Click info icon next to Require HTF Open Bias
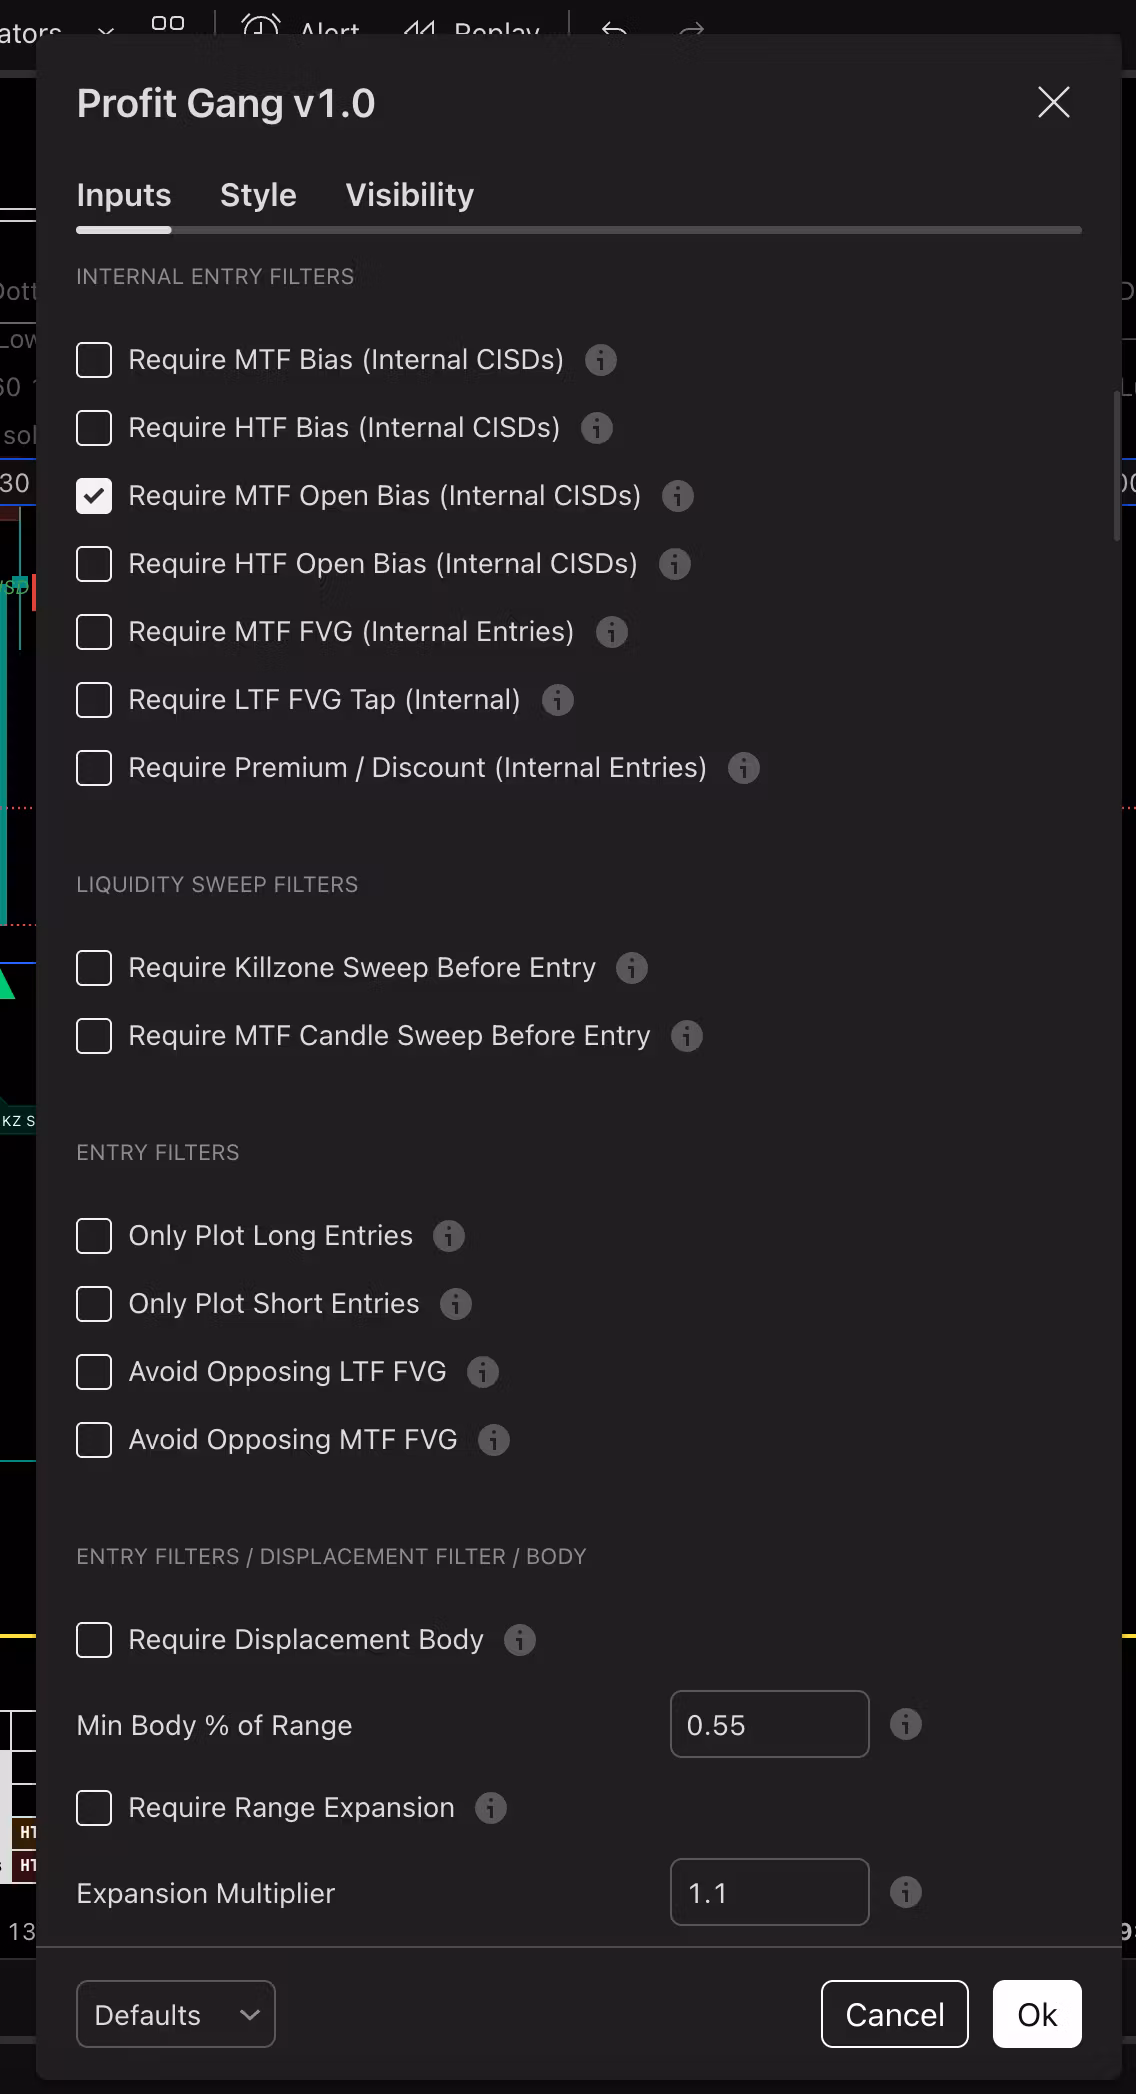 [x=675, y=564]
